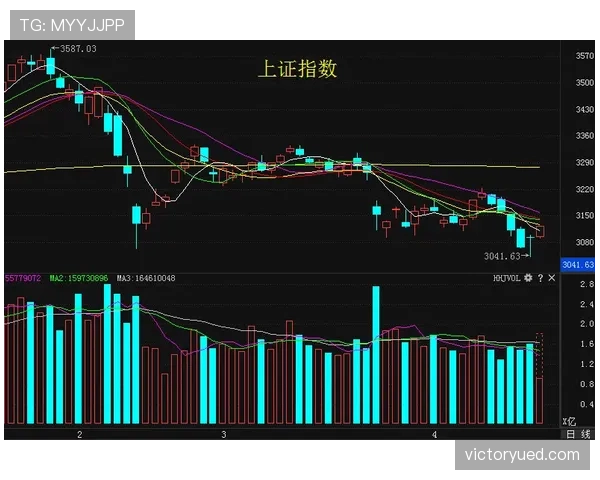The image size is (600, 480).
Task: Click the 1.2 volume axis label
Action: point(587,364)
